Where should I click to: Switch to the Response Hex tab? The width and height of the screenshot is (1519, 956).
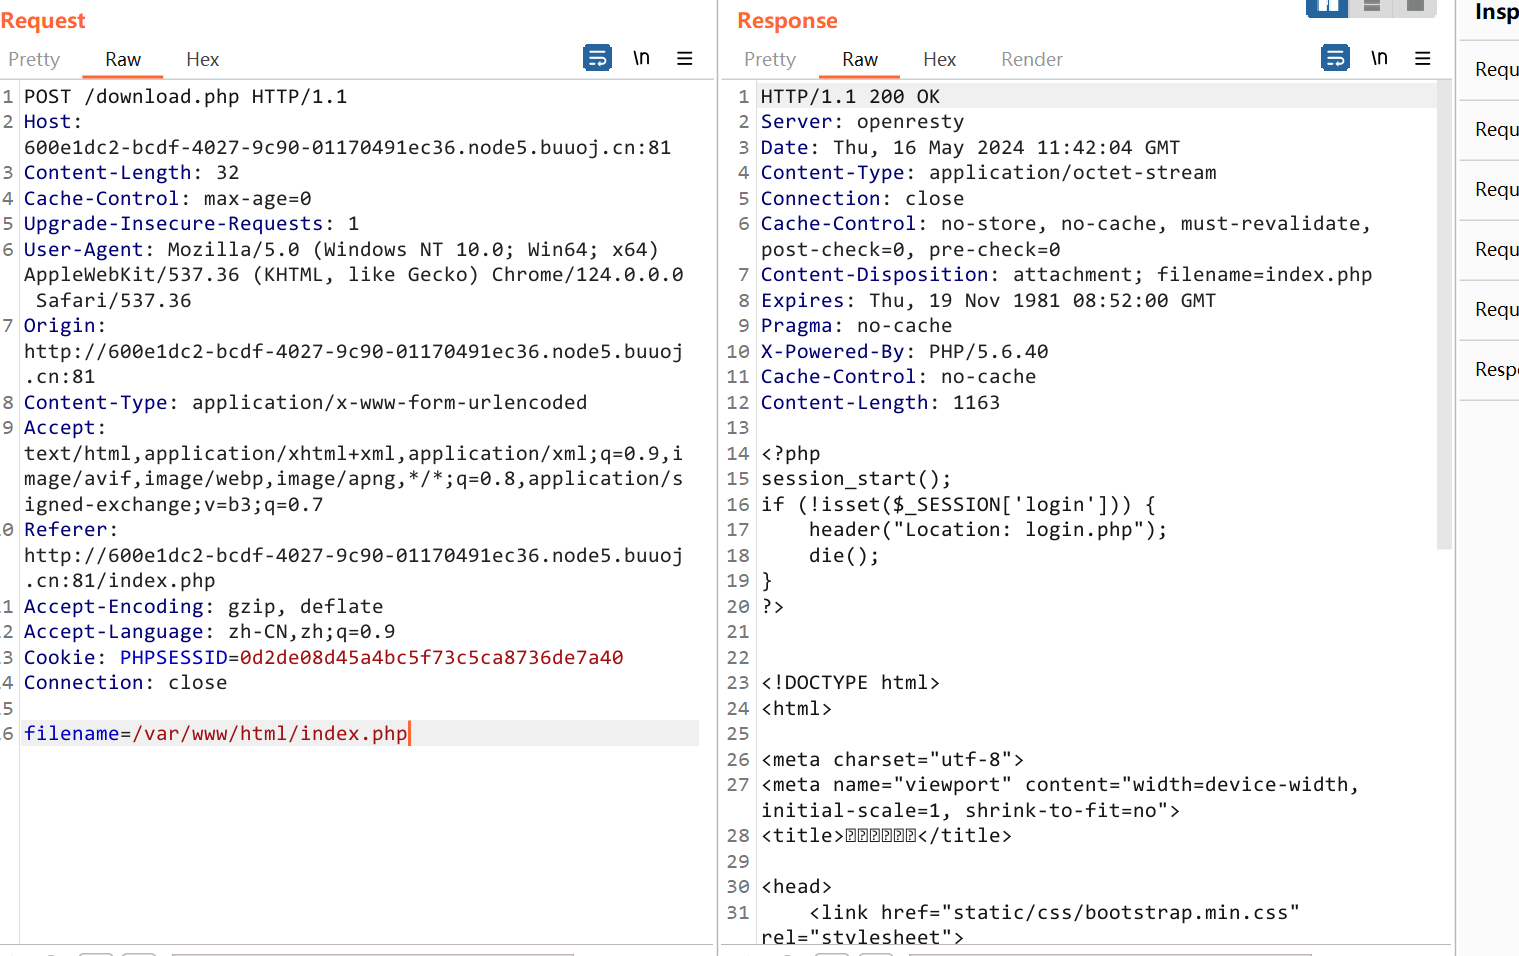point(939,59)
